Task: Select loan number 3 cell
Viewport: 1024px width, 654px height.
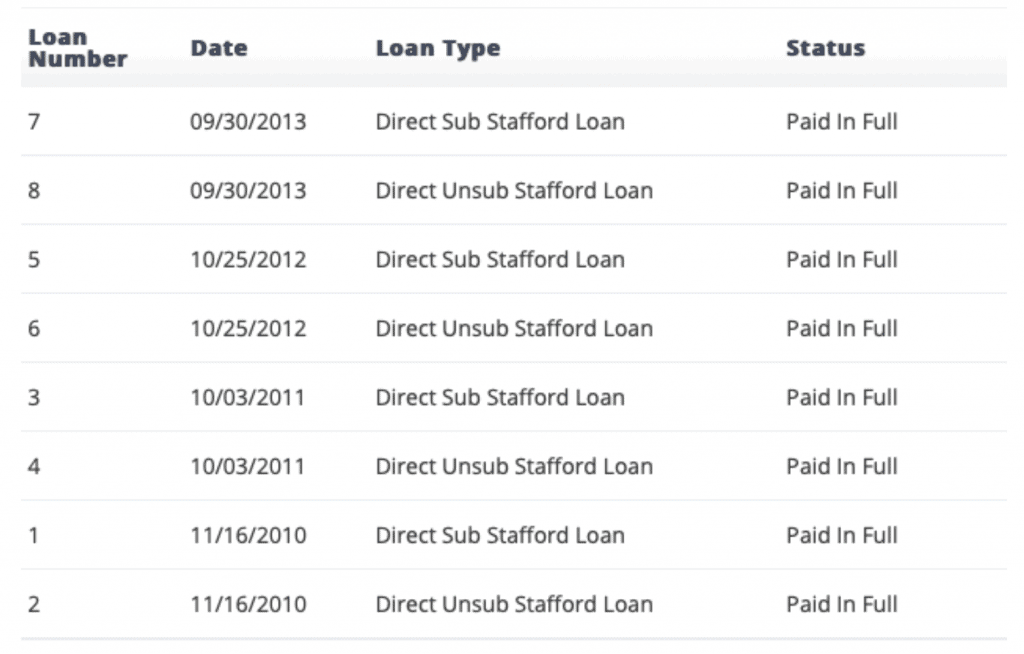Action: pos(34,398)
